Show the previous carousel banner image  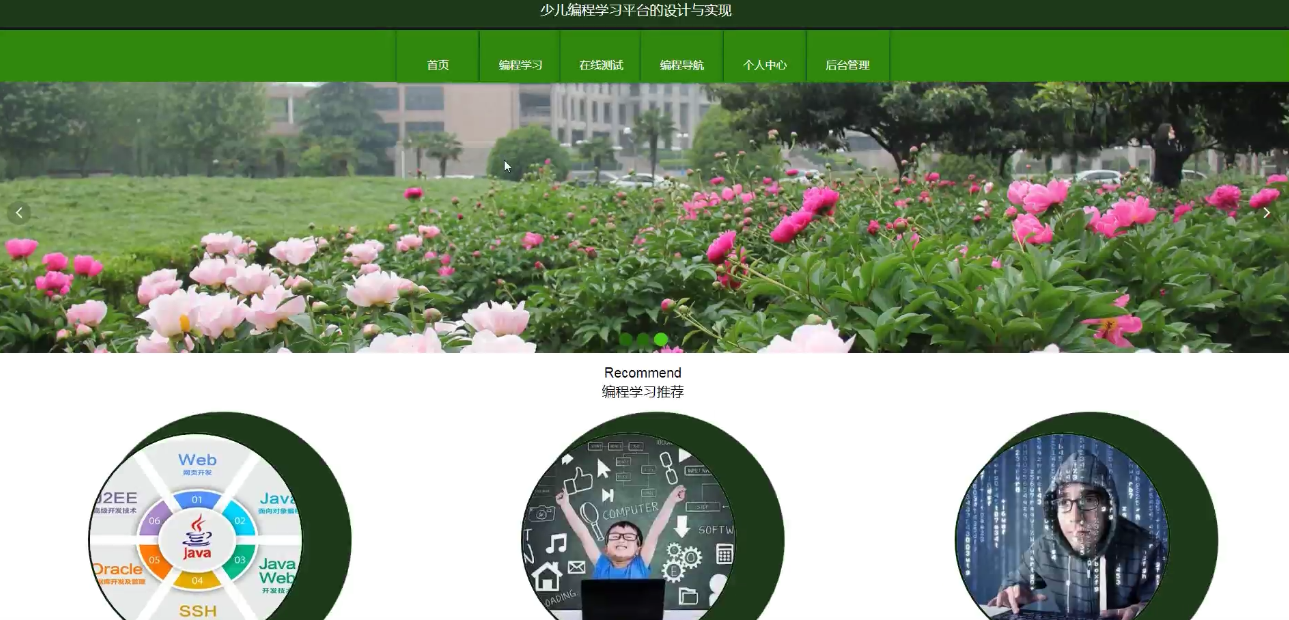[19, 213]
